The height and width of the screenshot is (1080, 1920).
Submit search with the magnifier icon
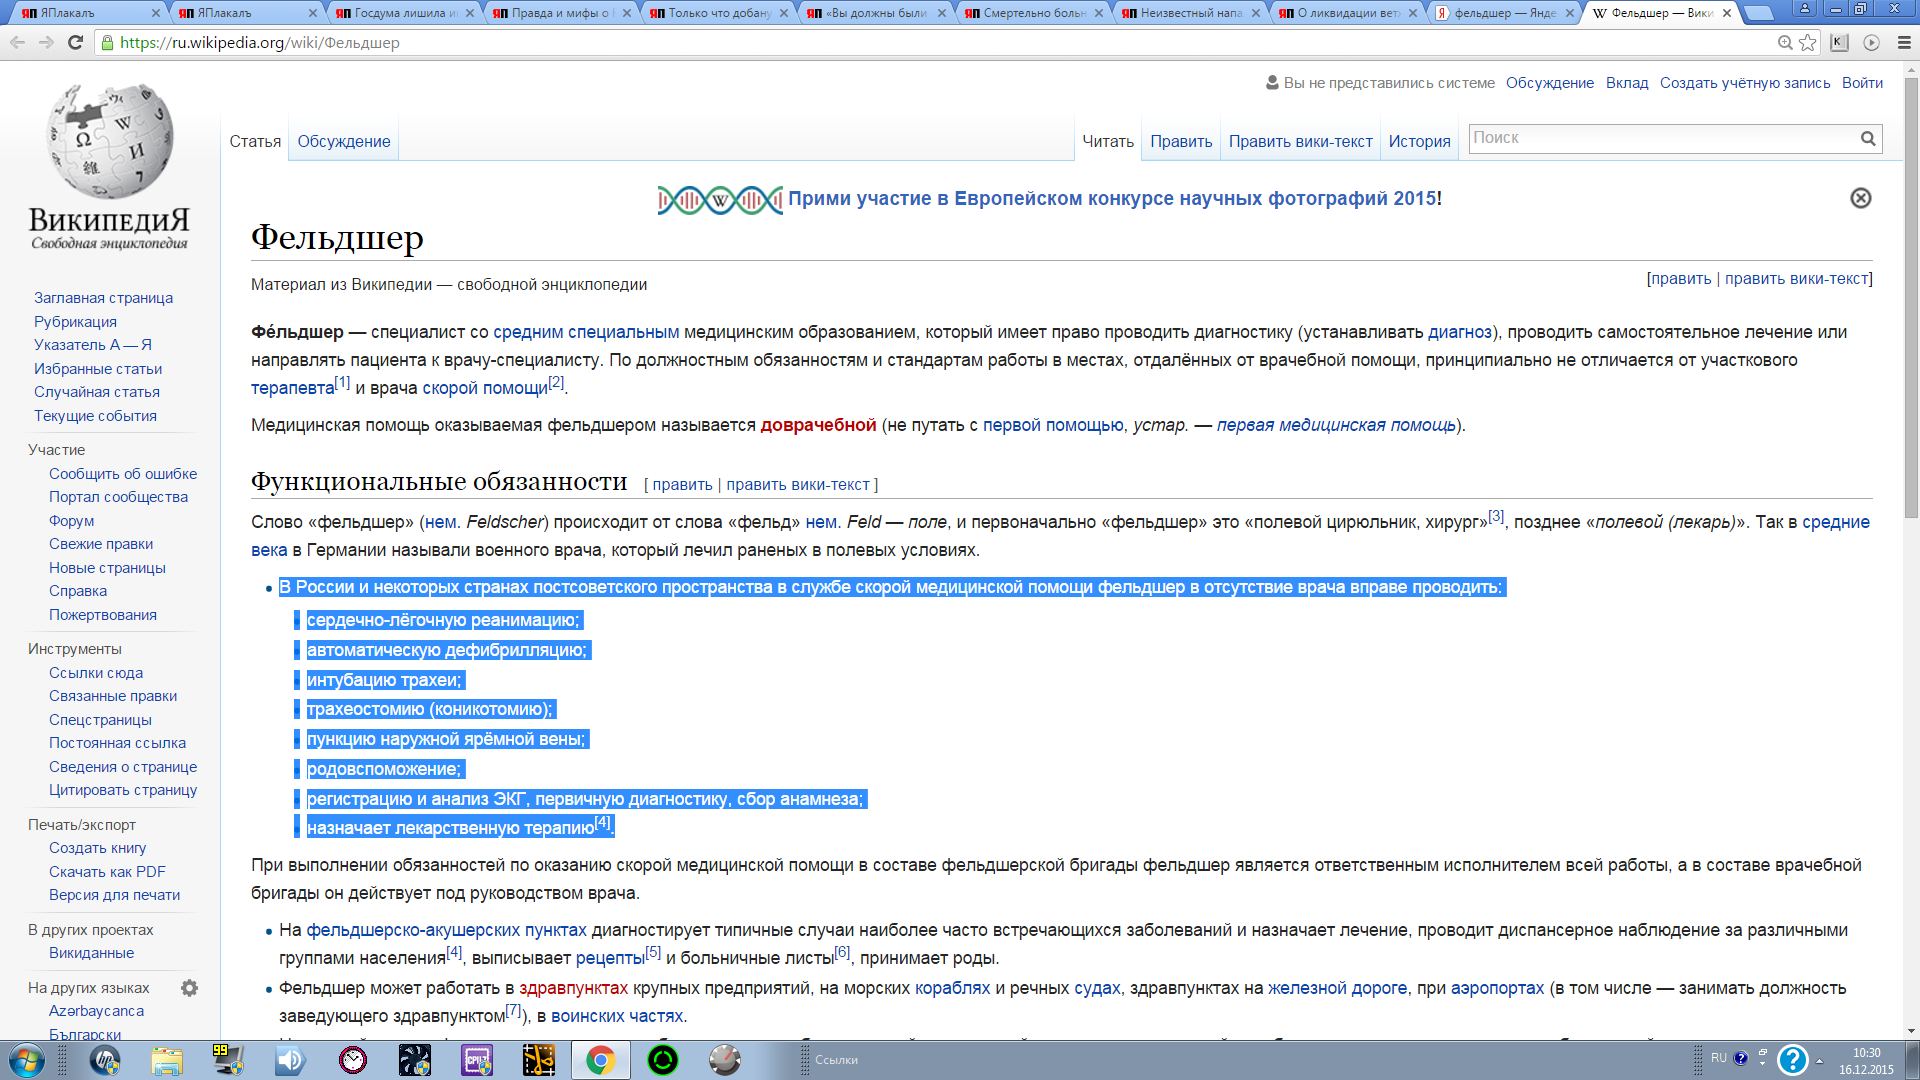[1868, 139]
